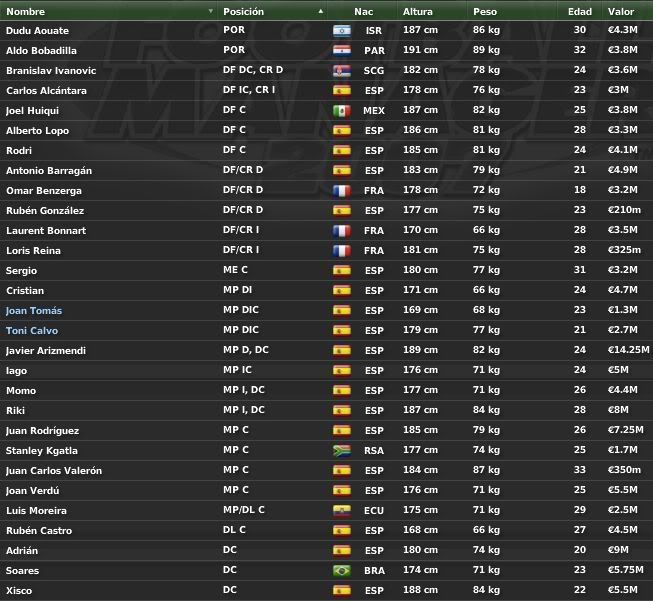Select the Luis Moreira player name
653x601 pixels.
pos(36,511)
